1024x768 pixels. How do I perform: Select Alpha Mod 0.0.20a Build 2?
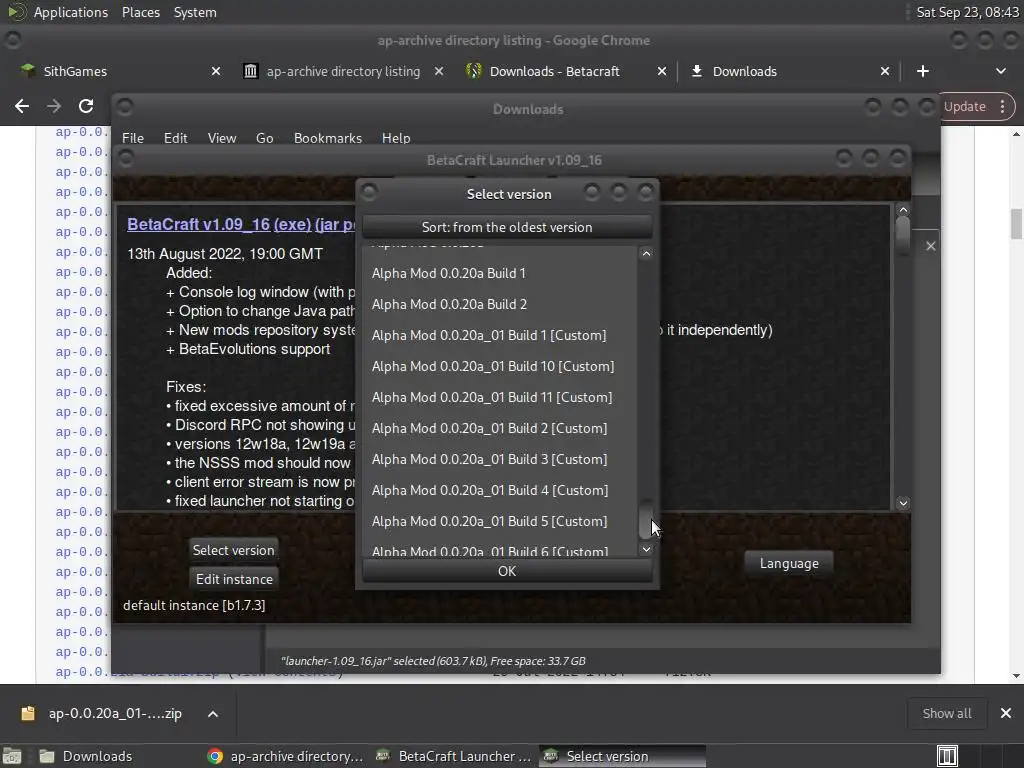pos(500,304)
